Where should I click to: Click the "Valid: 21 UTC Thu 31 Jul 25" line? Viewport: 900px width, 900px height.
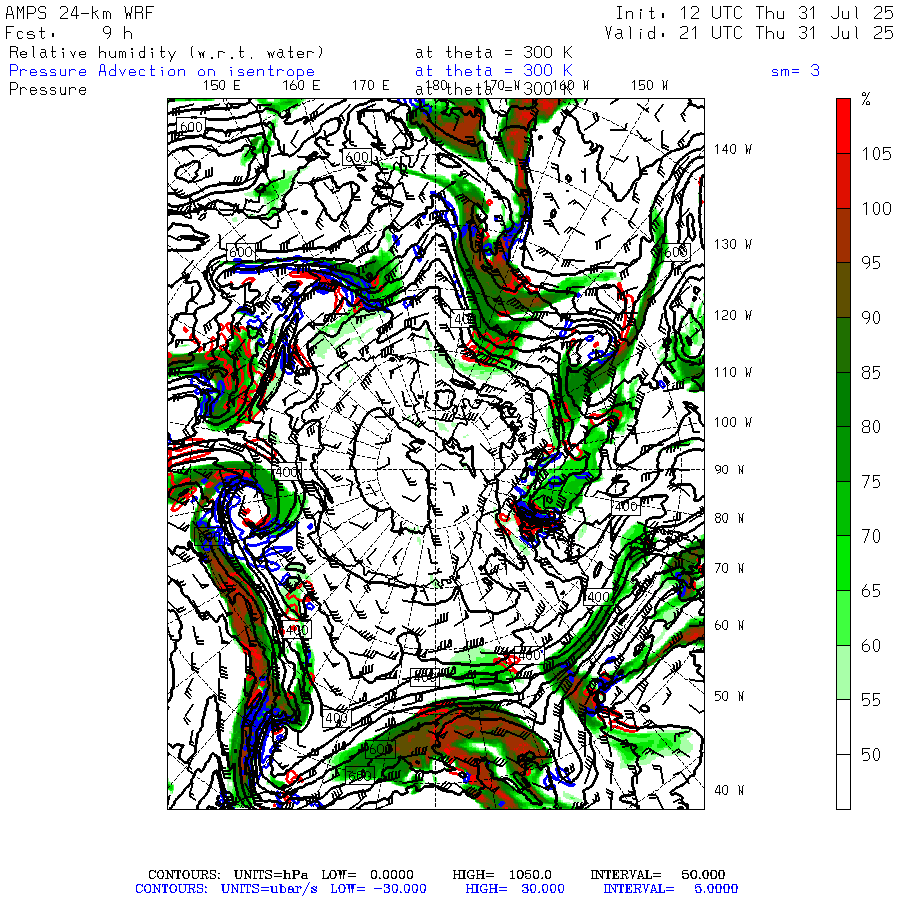coord(748,33)
